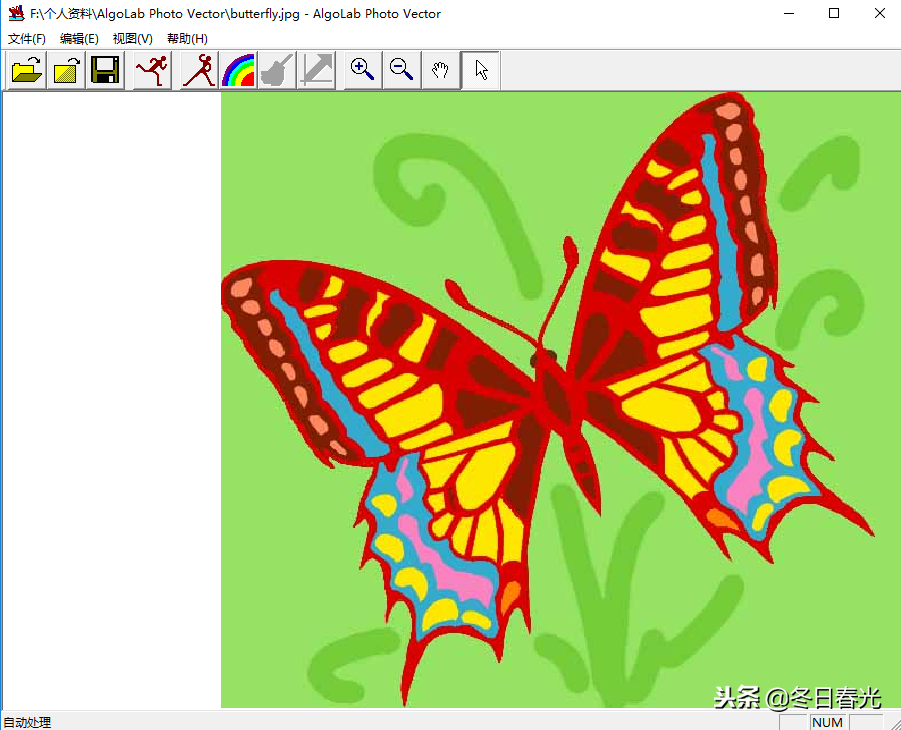Select the hand pan tool
901x730 pixels.
click(x=441, y=70)
